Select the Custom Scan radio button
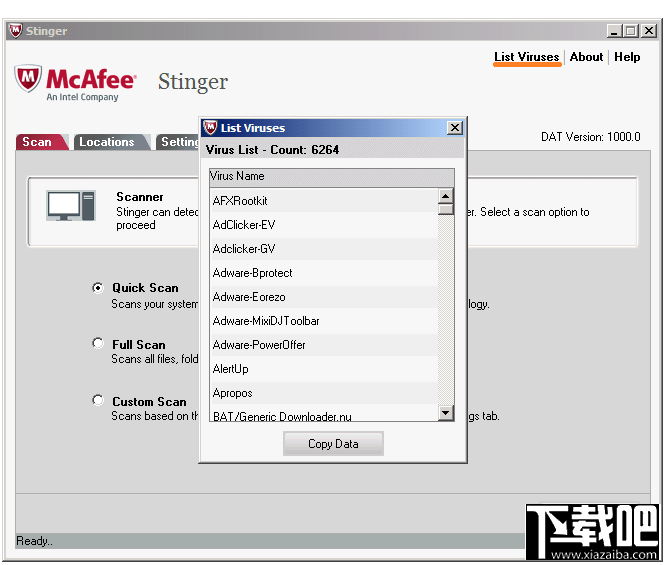 click(x=98, y=400)
